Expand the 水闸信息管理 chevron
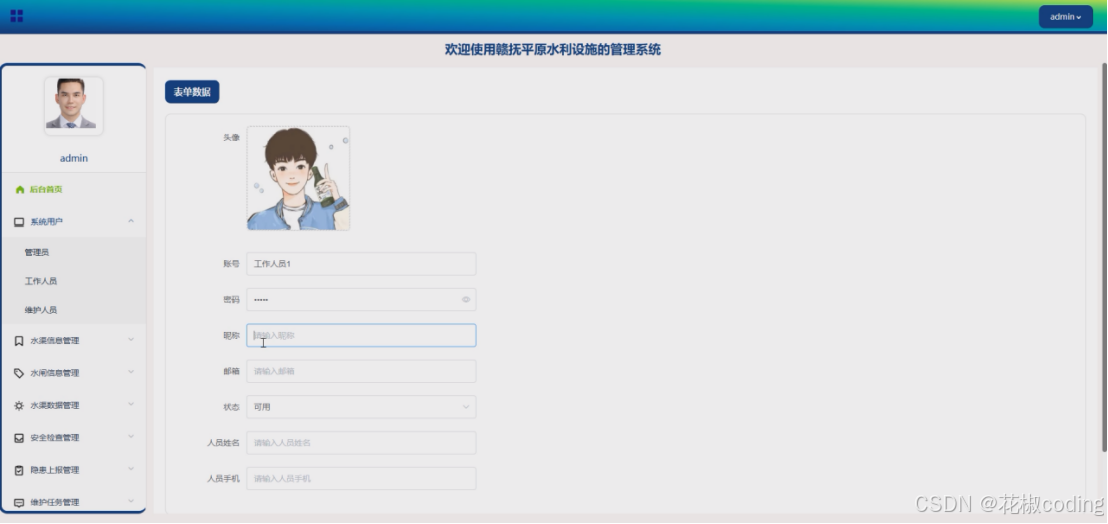1108x524 pixels. 131,372
